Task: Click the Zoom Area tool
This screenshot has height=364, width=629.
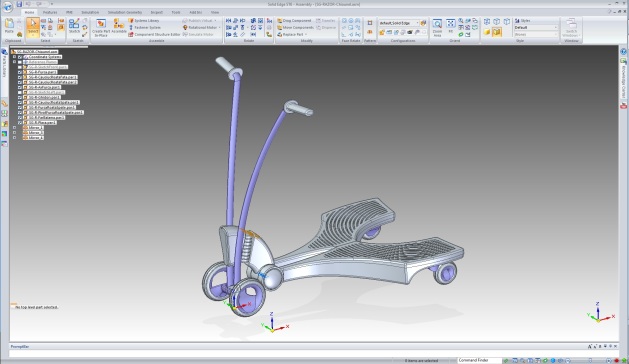Action: point(437,27)
